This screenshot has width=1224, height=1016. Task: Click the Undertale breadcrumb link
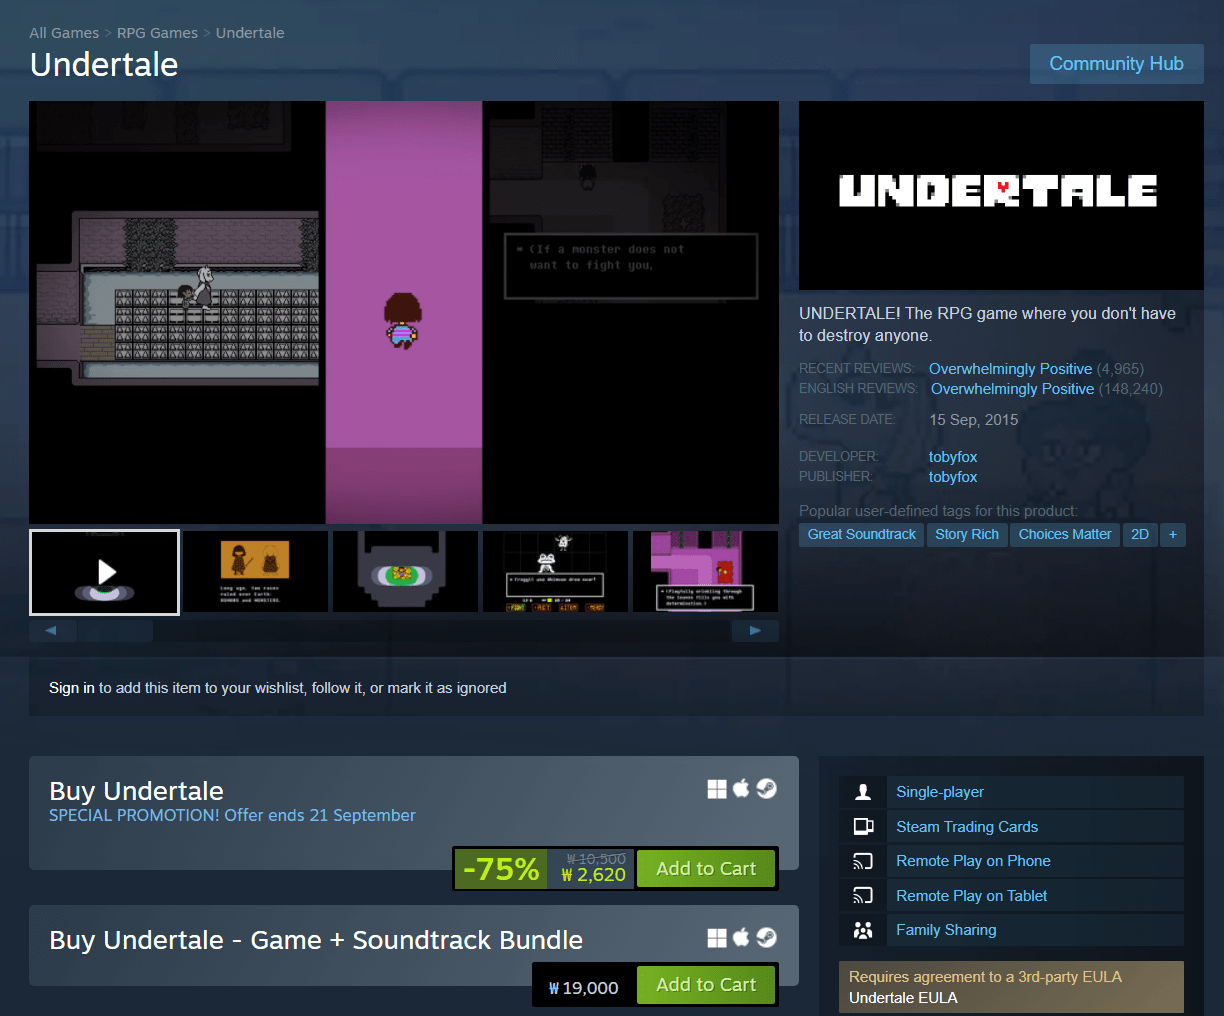(250, 33)
